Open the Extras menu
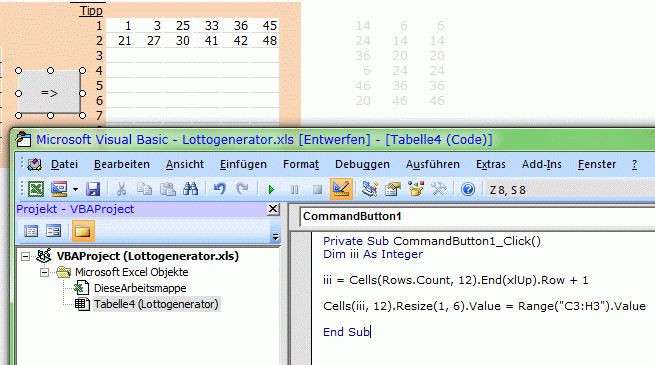 point(491,165)
